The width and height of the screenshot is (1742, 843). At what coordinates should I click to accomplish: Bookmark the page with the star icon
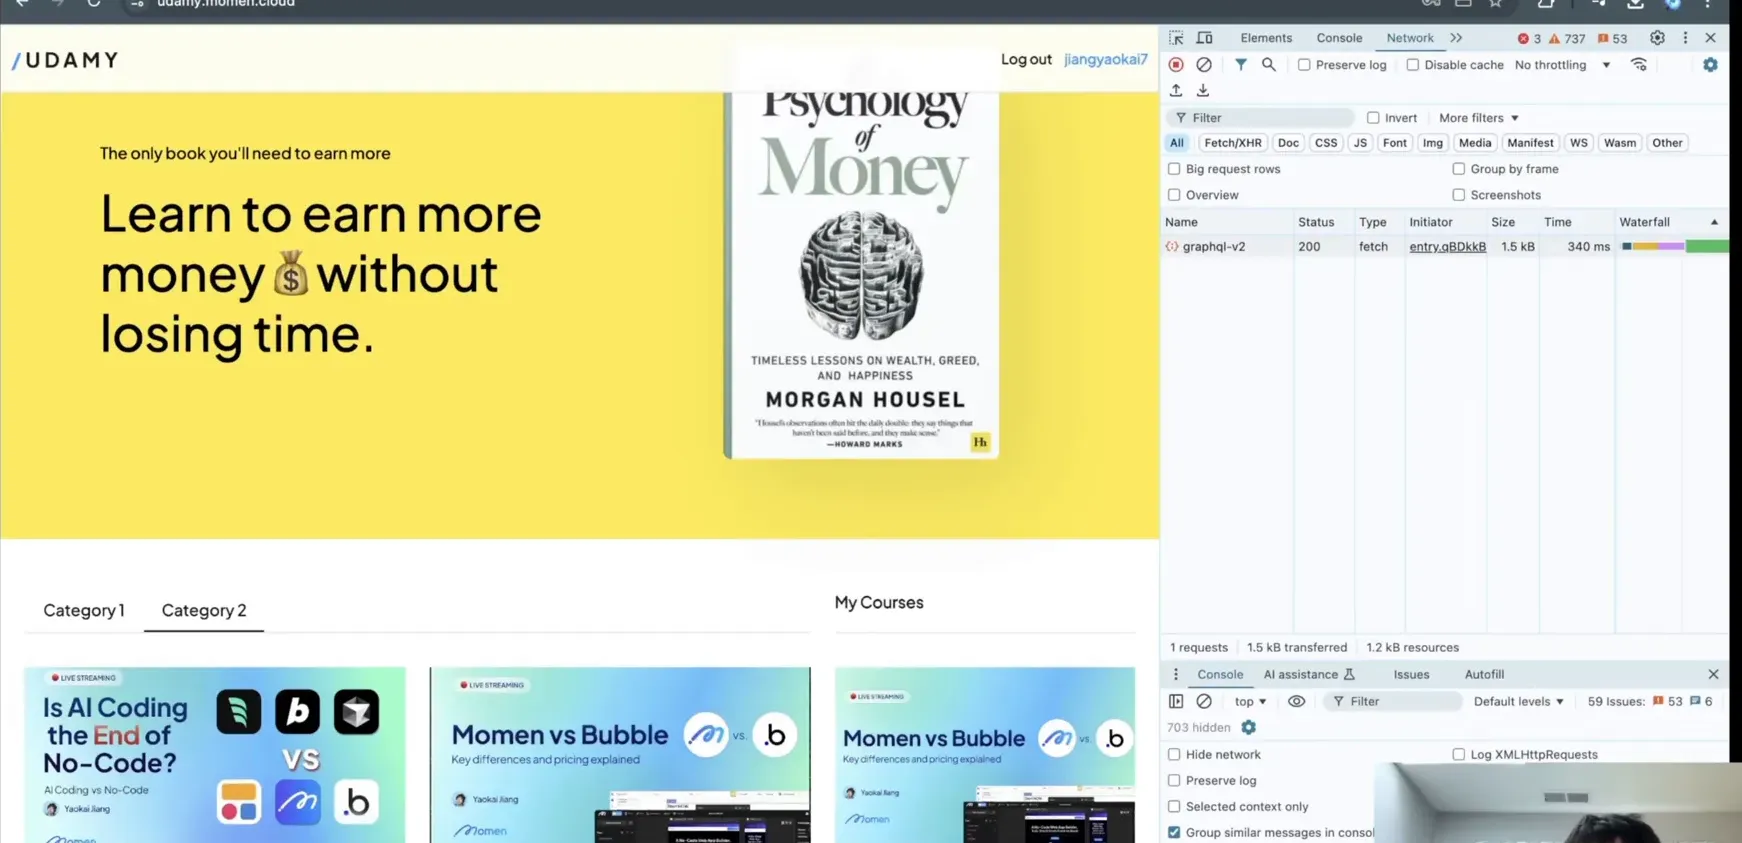coord(1495,4)
